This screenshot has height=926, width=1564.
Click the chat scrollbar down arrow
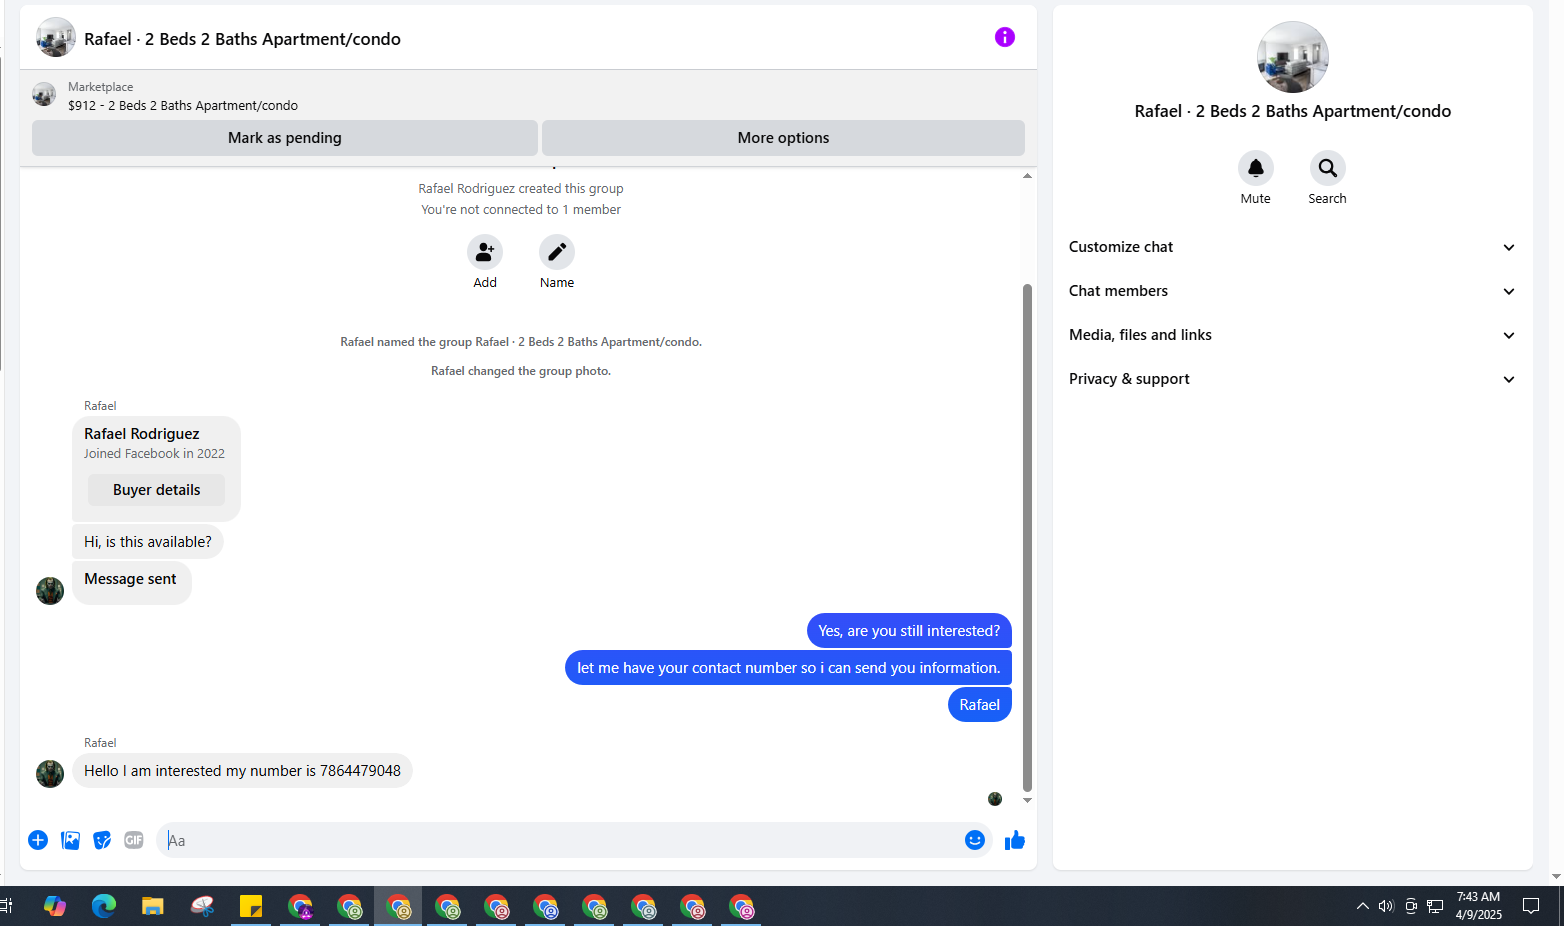point(1027,800)
